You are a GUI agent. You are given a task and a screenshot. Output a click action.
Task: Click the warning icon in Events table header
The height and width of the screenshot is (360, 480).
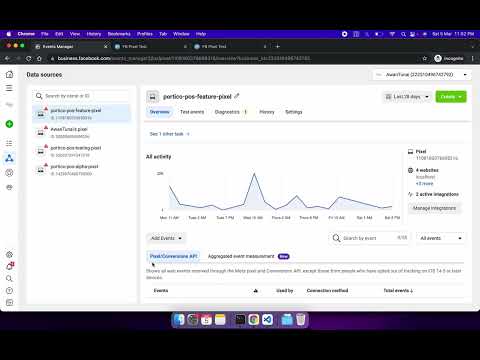tap(256, 291)
